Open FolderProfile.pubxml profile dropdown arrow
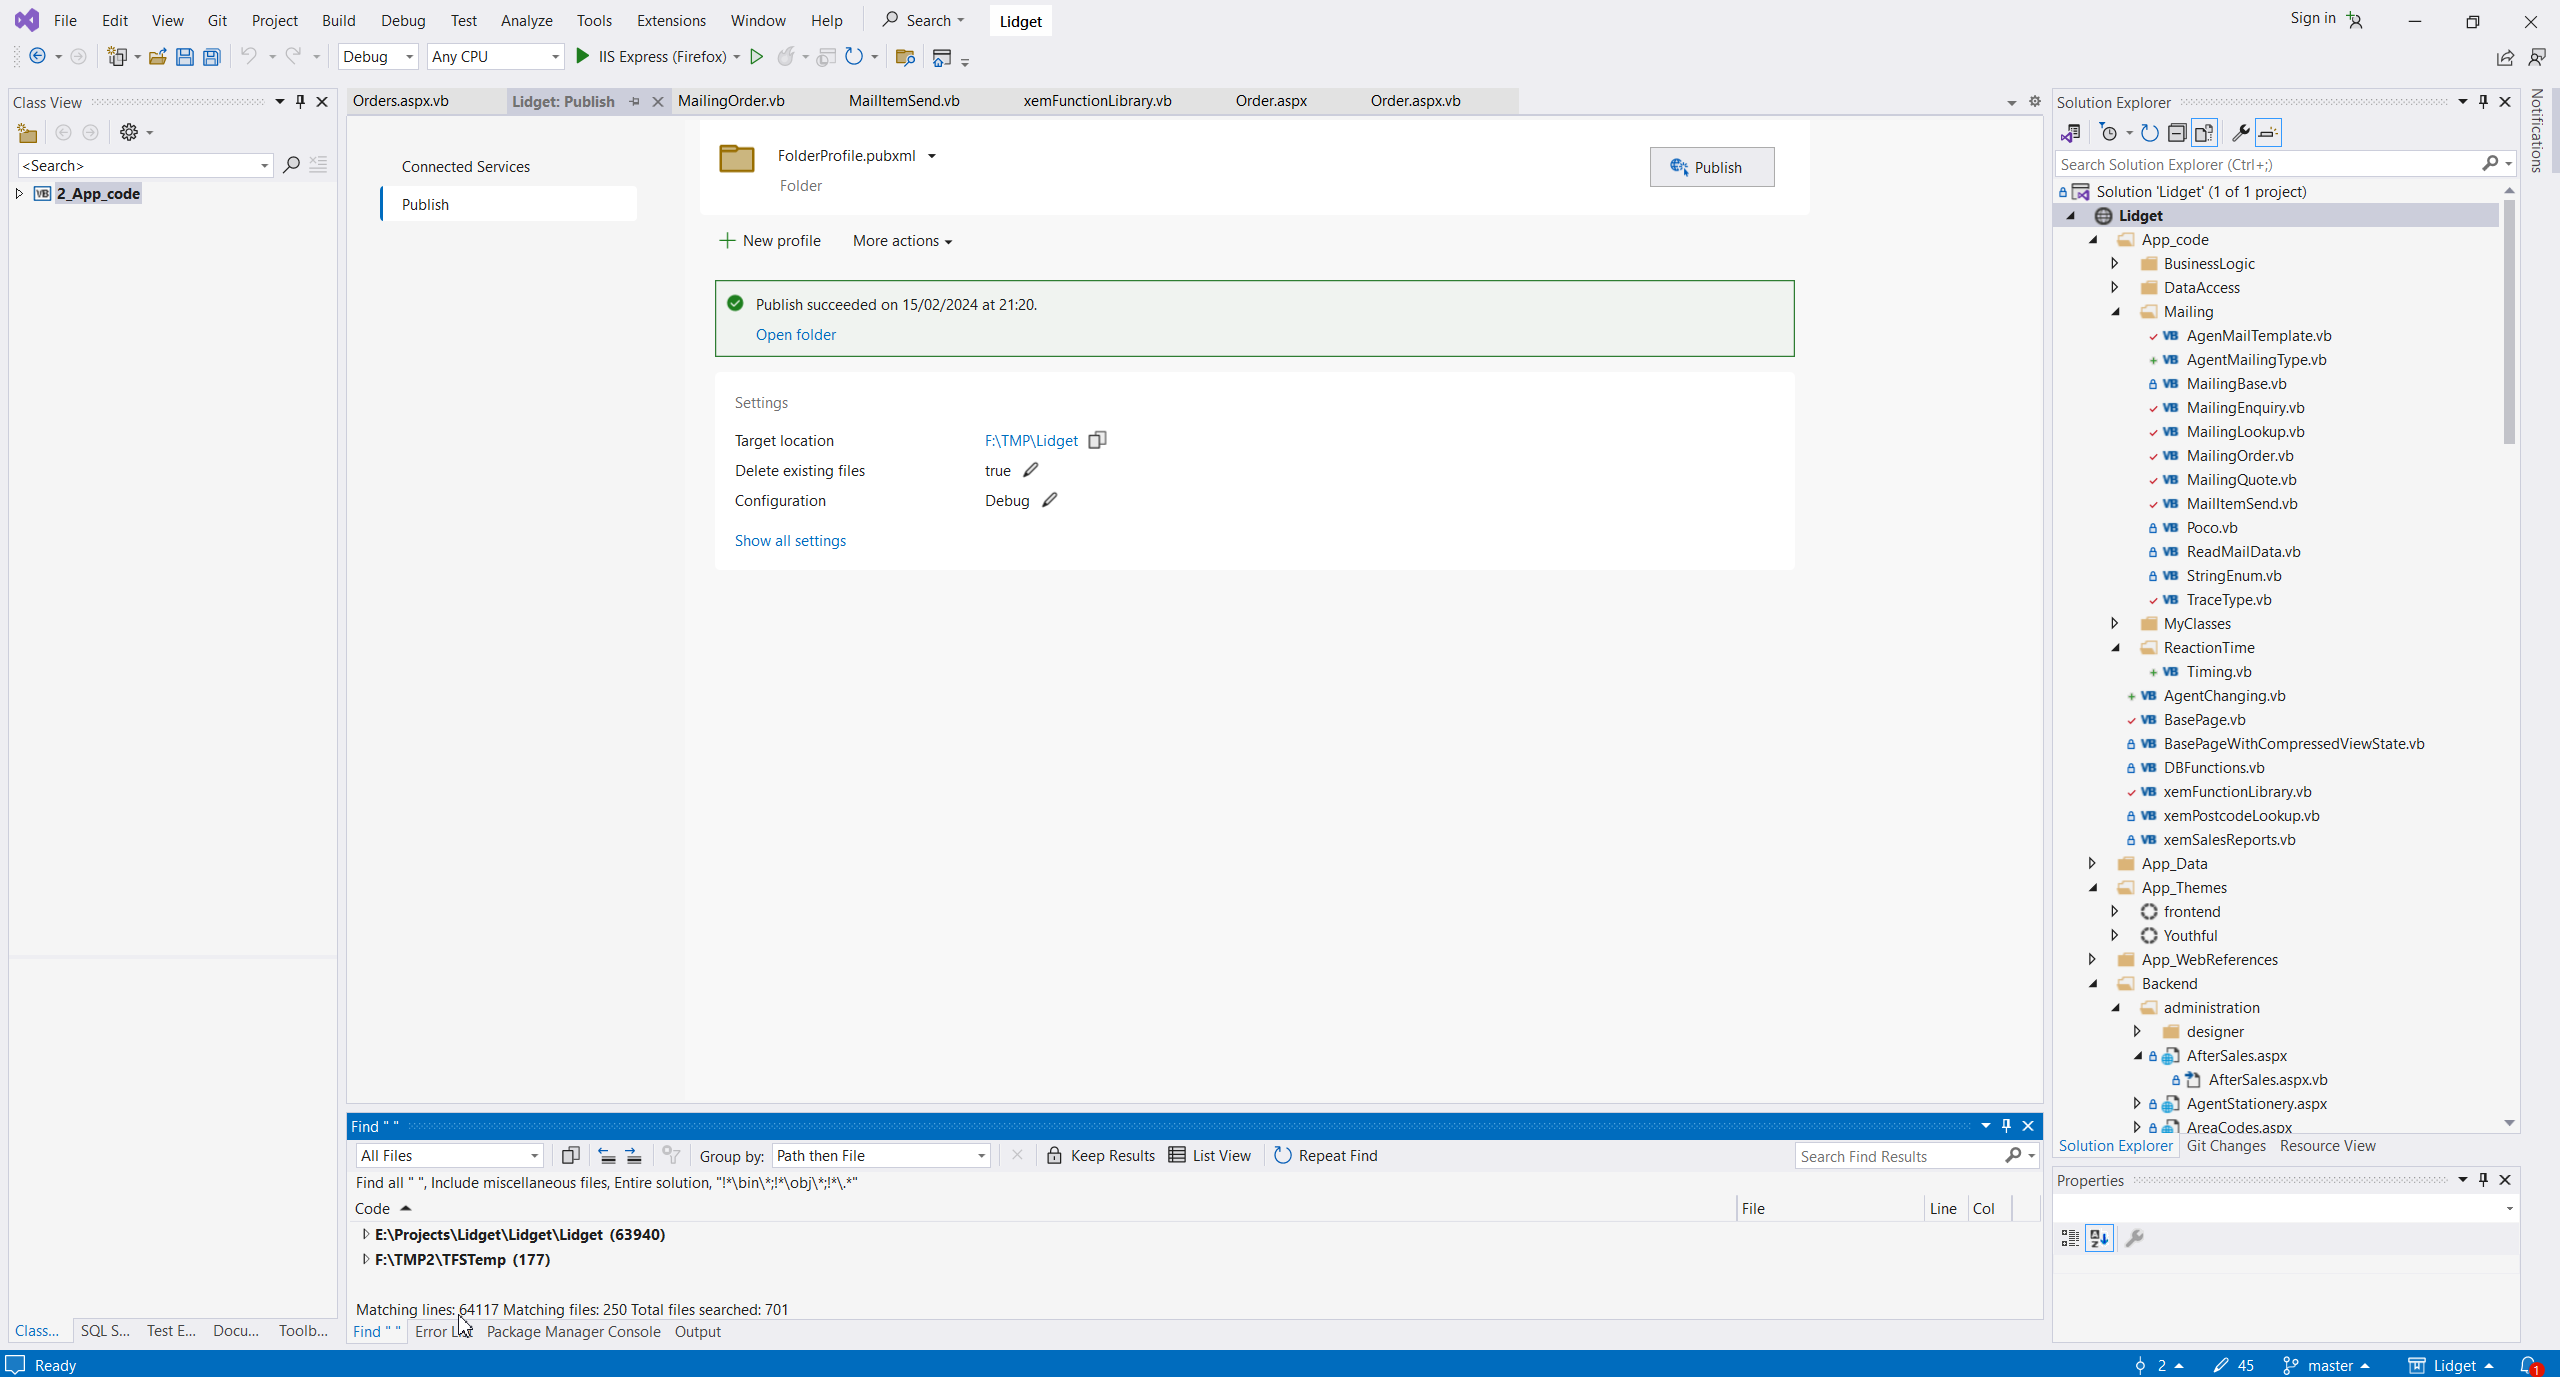This screenshot has width=2560, height=1377. (932, 155)
